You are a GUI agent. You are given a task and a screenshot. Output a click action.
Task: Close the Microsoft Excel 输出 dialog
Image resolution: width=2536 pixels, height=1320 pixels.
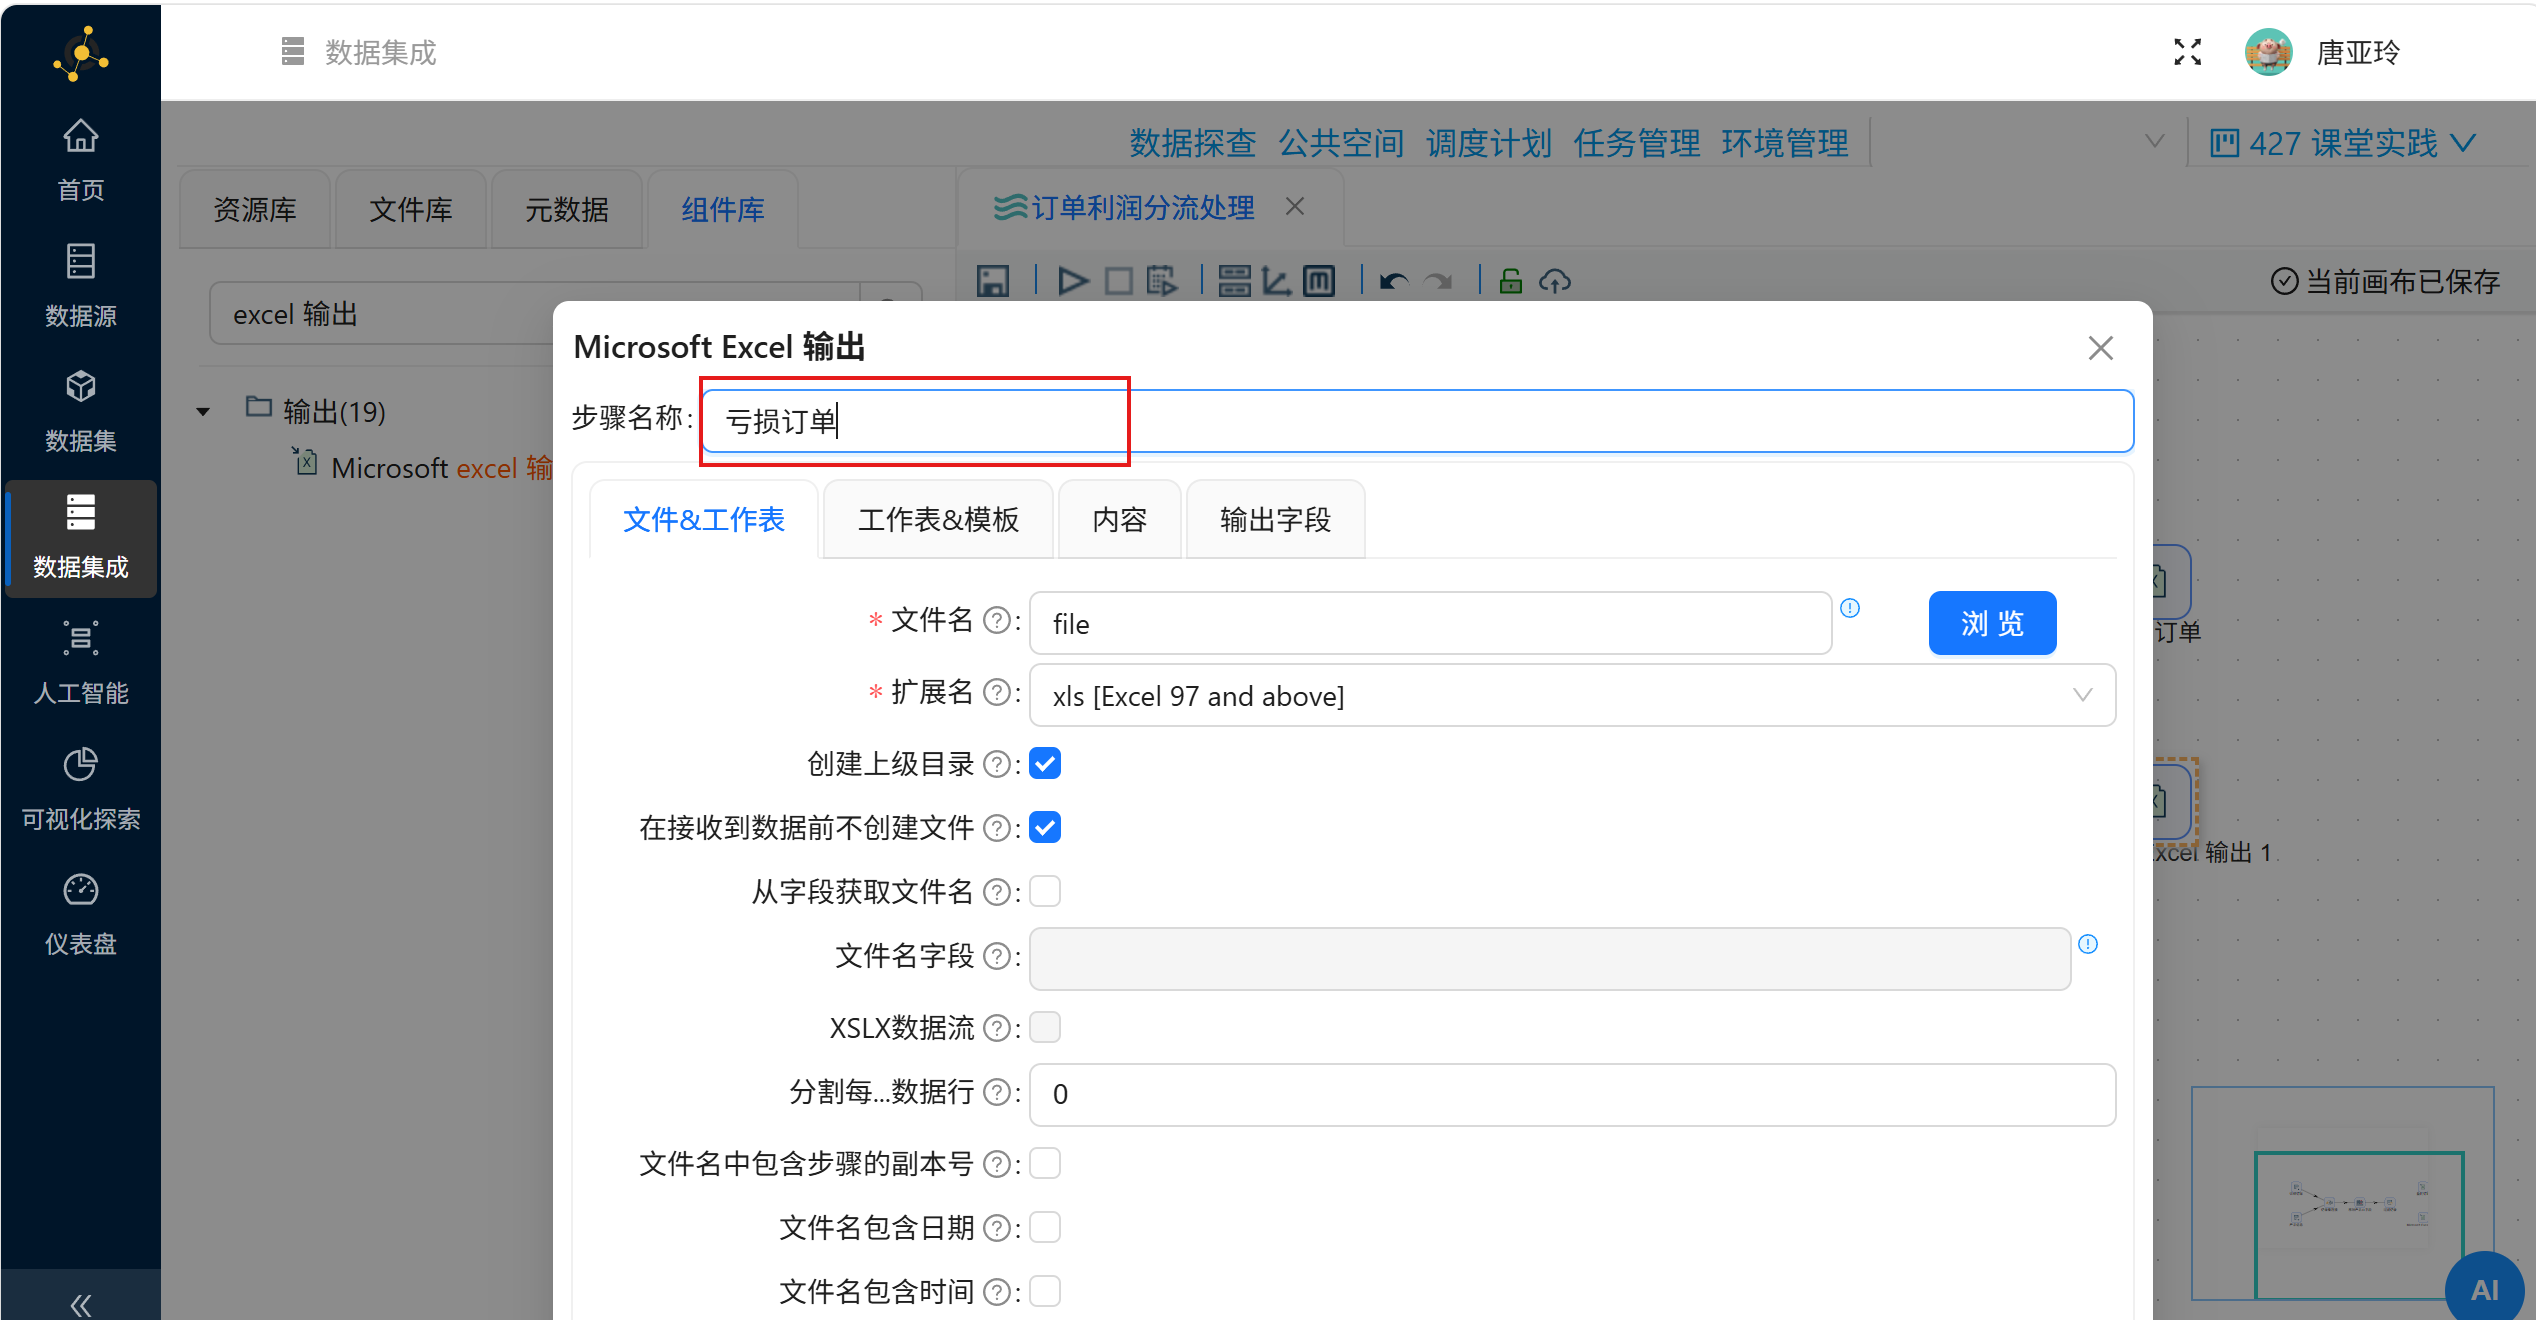click(x=2100, y=348)
